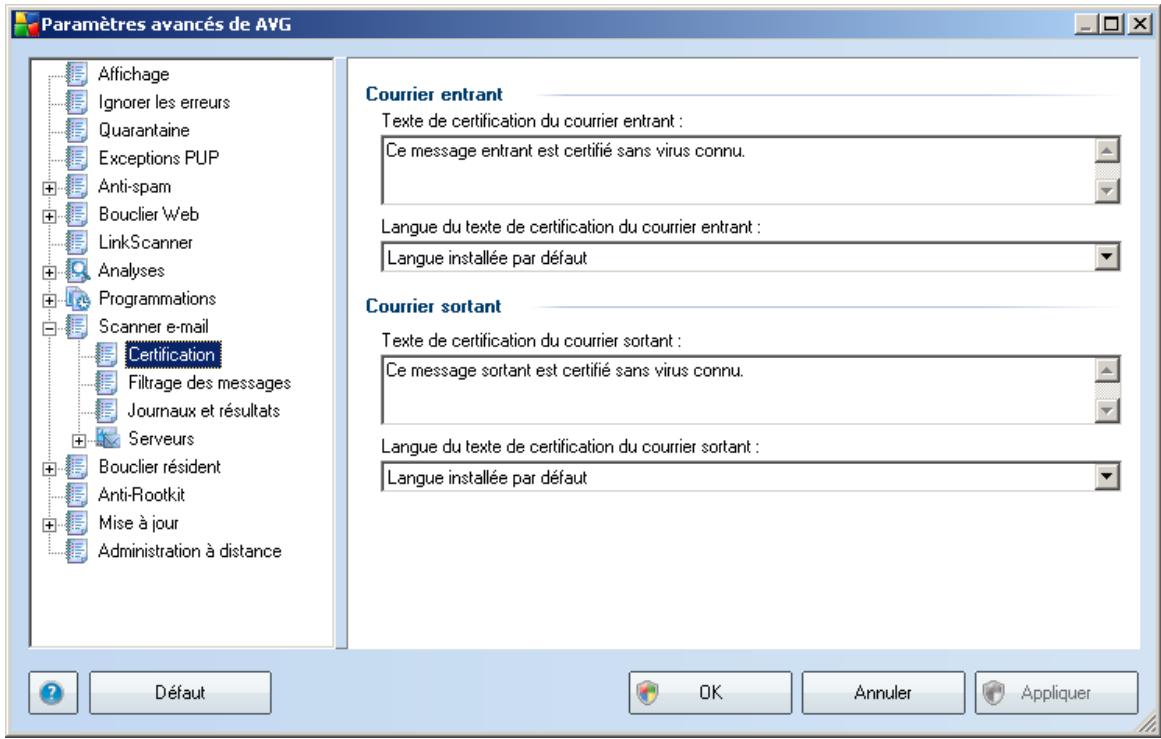This screenshot has height=739, width=1161.
Task: Select Administration à distance tree item
Action: (x=190, y=551)
